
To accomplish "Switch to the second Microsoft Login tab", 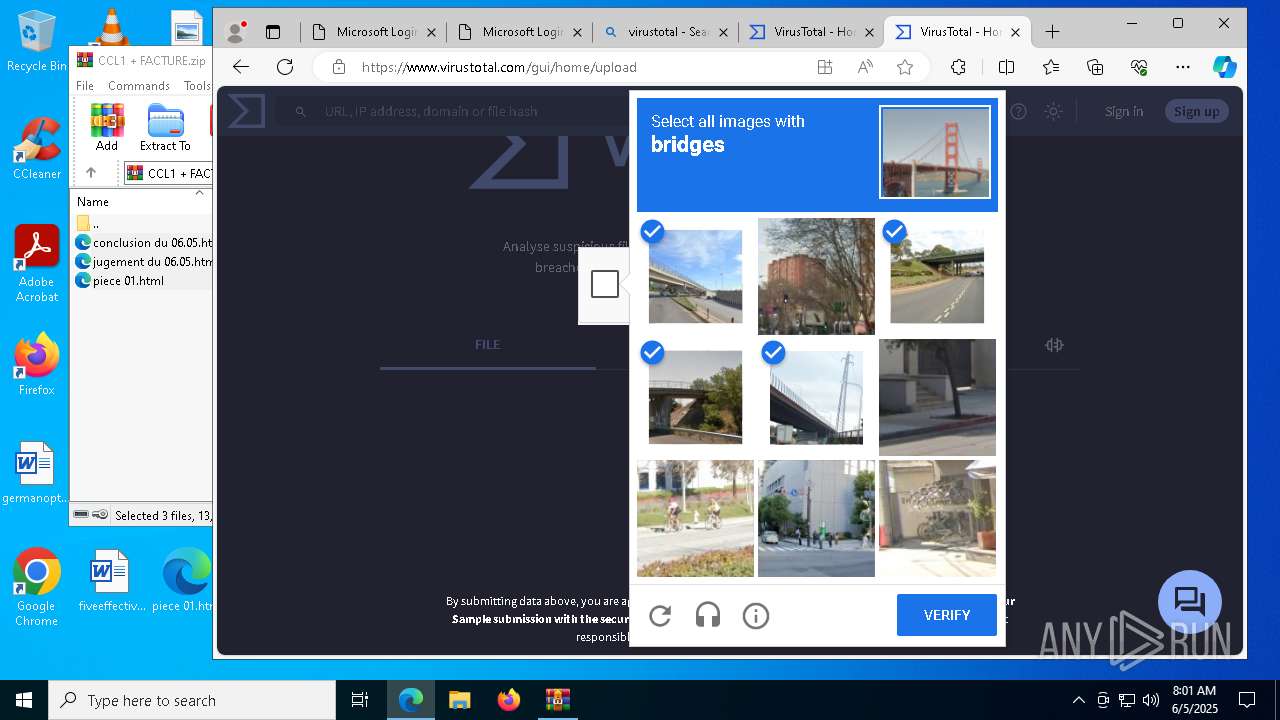I will (520, 32).
